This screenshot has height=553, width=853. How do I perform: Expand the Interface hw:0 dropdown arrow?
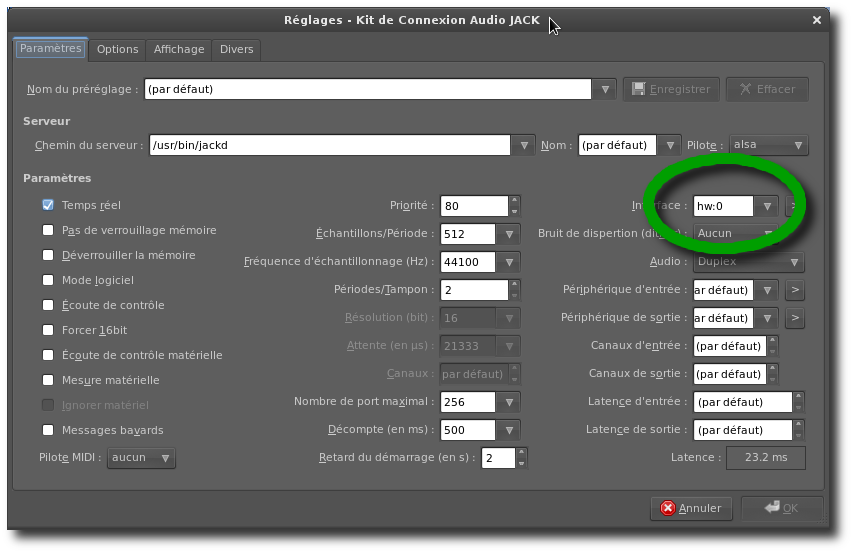click(x=767, y=206)
